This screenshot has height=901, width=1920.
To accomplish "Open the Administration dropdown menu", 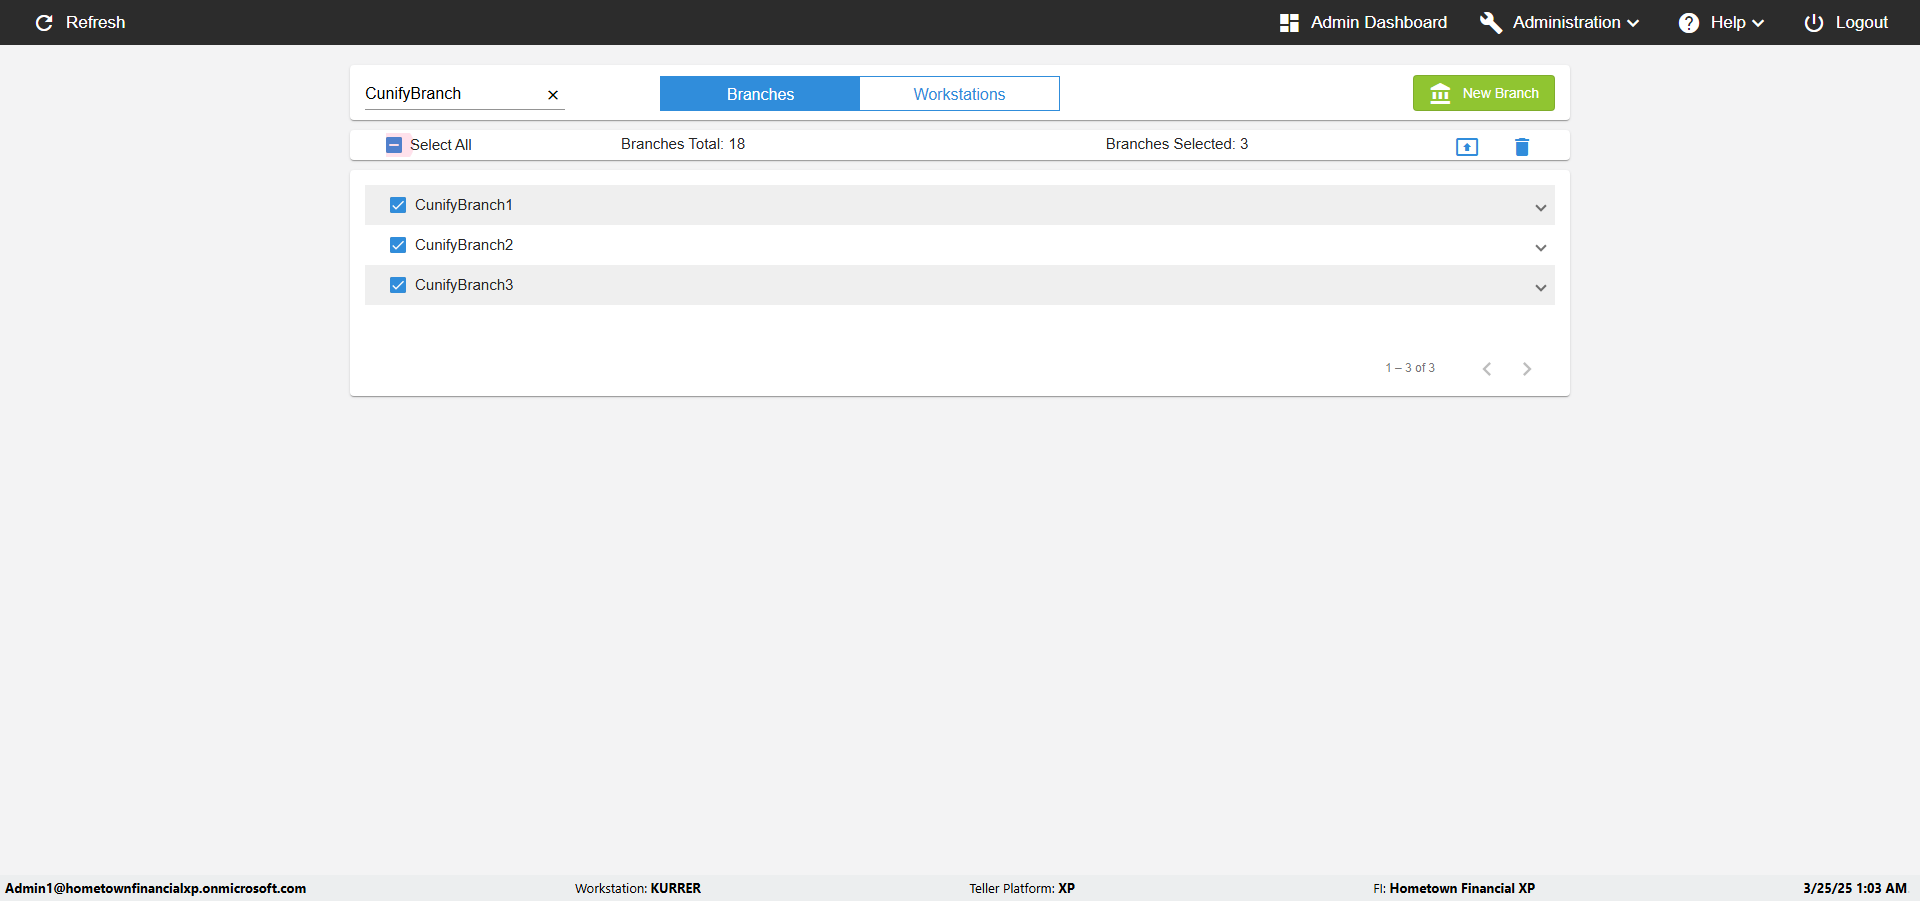I will point(1560,22).
